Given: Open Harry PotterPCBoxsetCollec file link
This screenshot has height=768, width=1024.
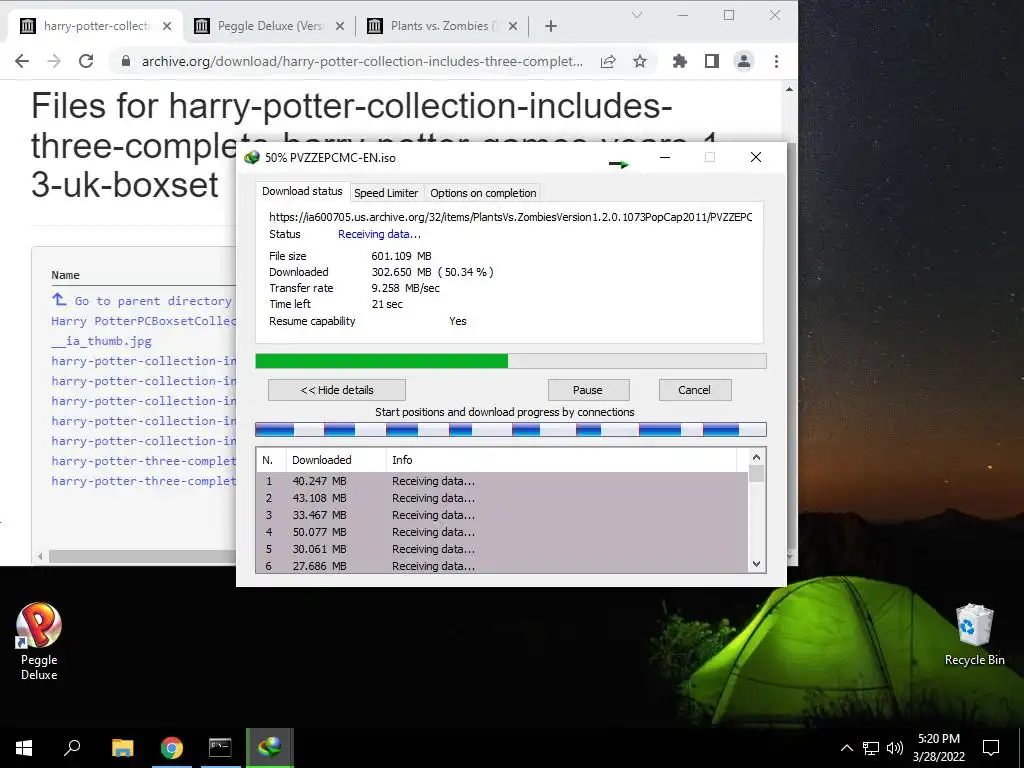Looking at the screenshot, I should coord(144,321).
